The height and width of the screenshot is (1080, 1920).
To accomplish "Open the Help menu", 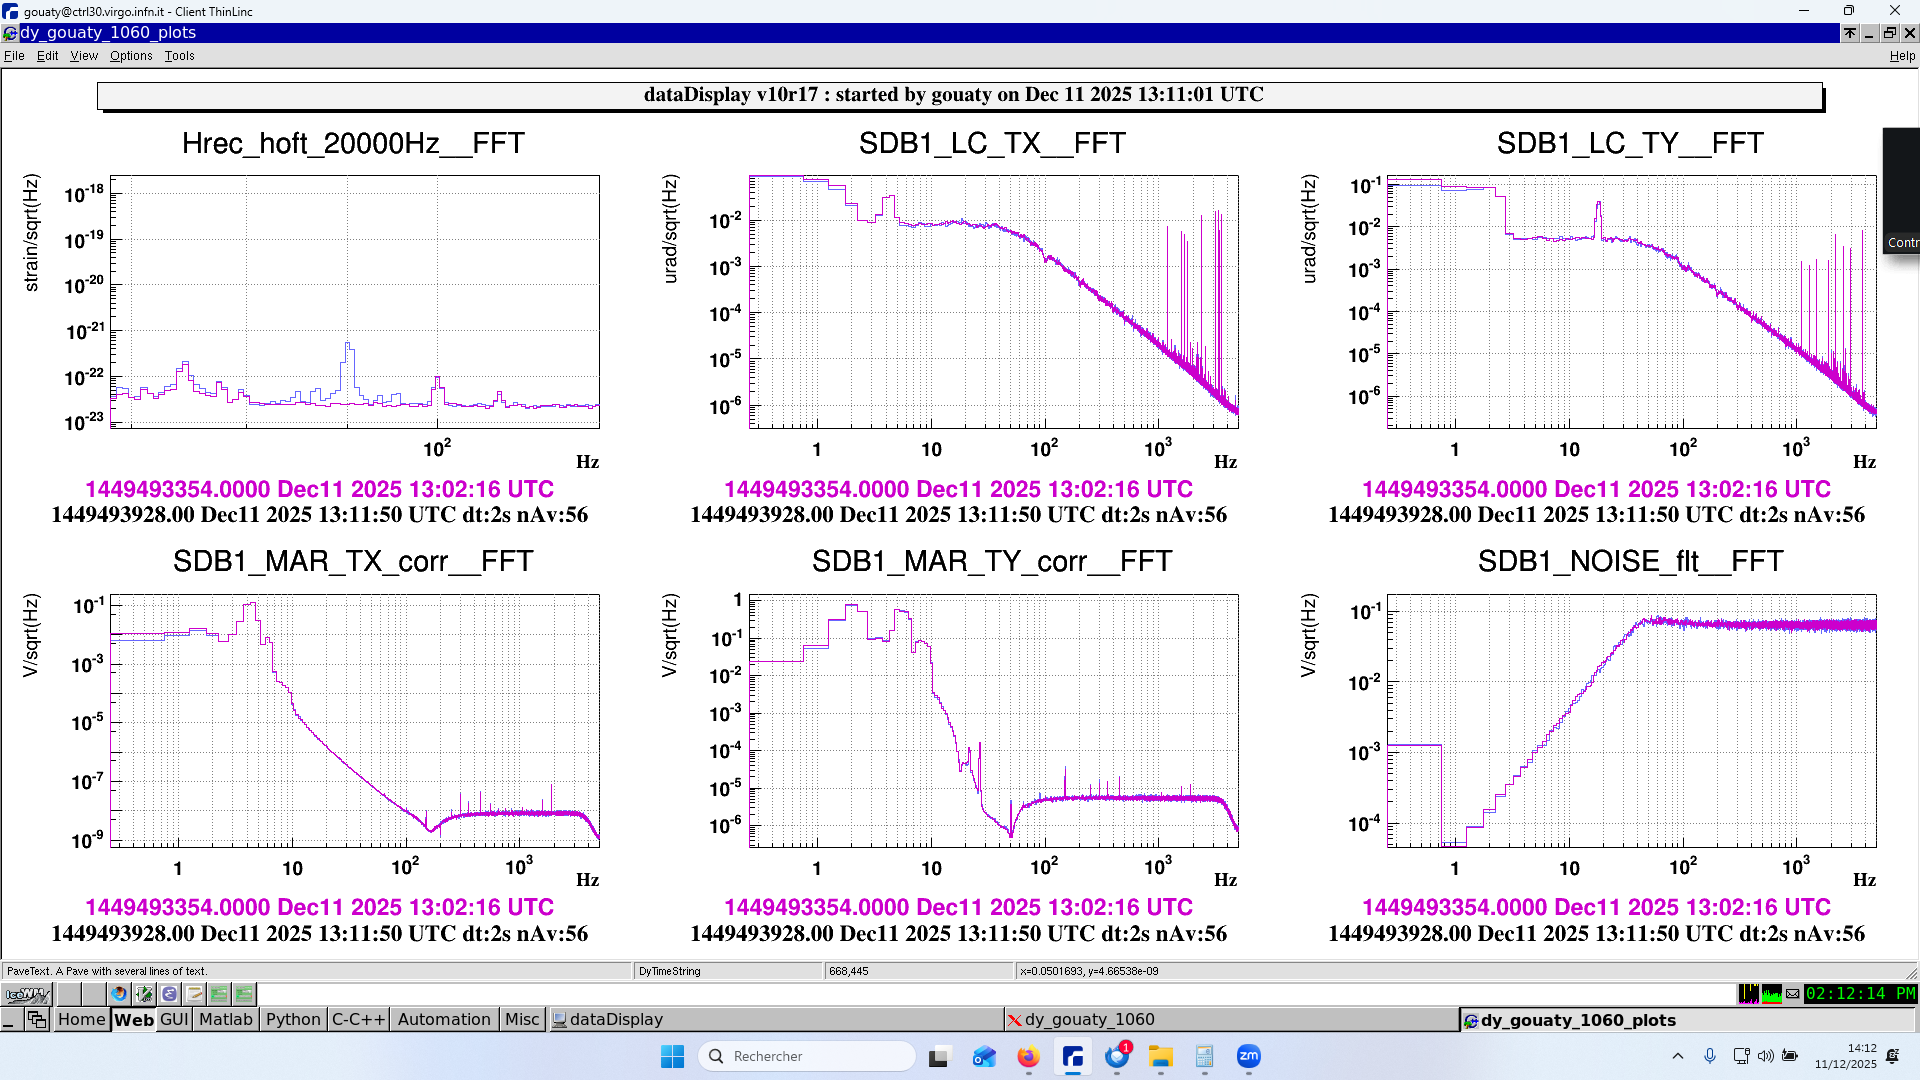I will coord(1901,56).
